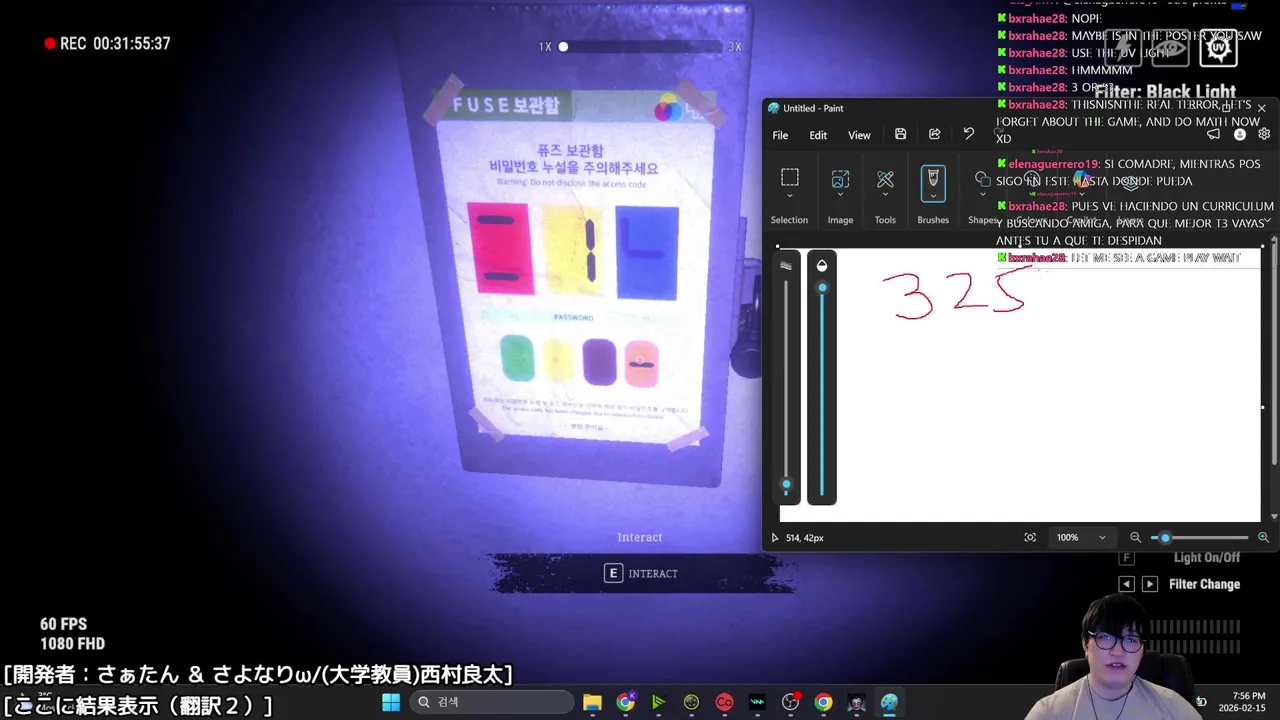Image resolution: width=1280 pixels, height=720 pixels.
Task: Expand the Tools dropdown chevron
Action: [x=885, y=196]
